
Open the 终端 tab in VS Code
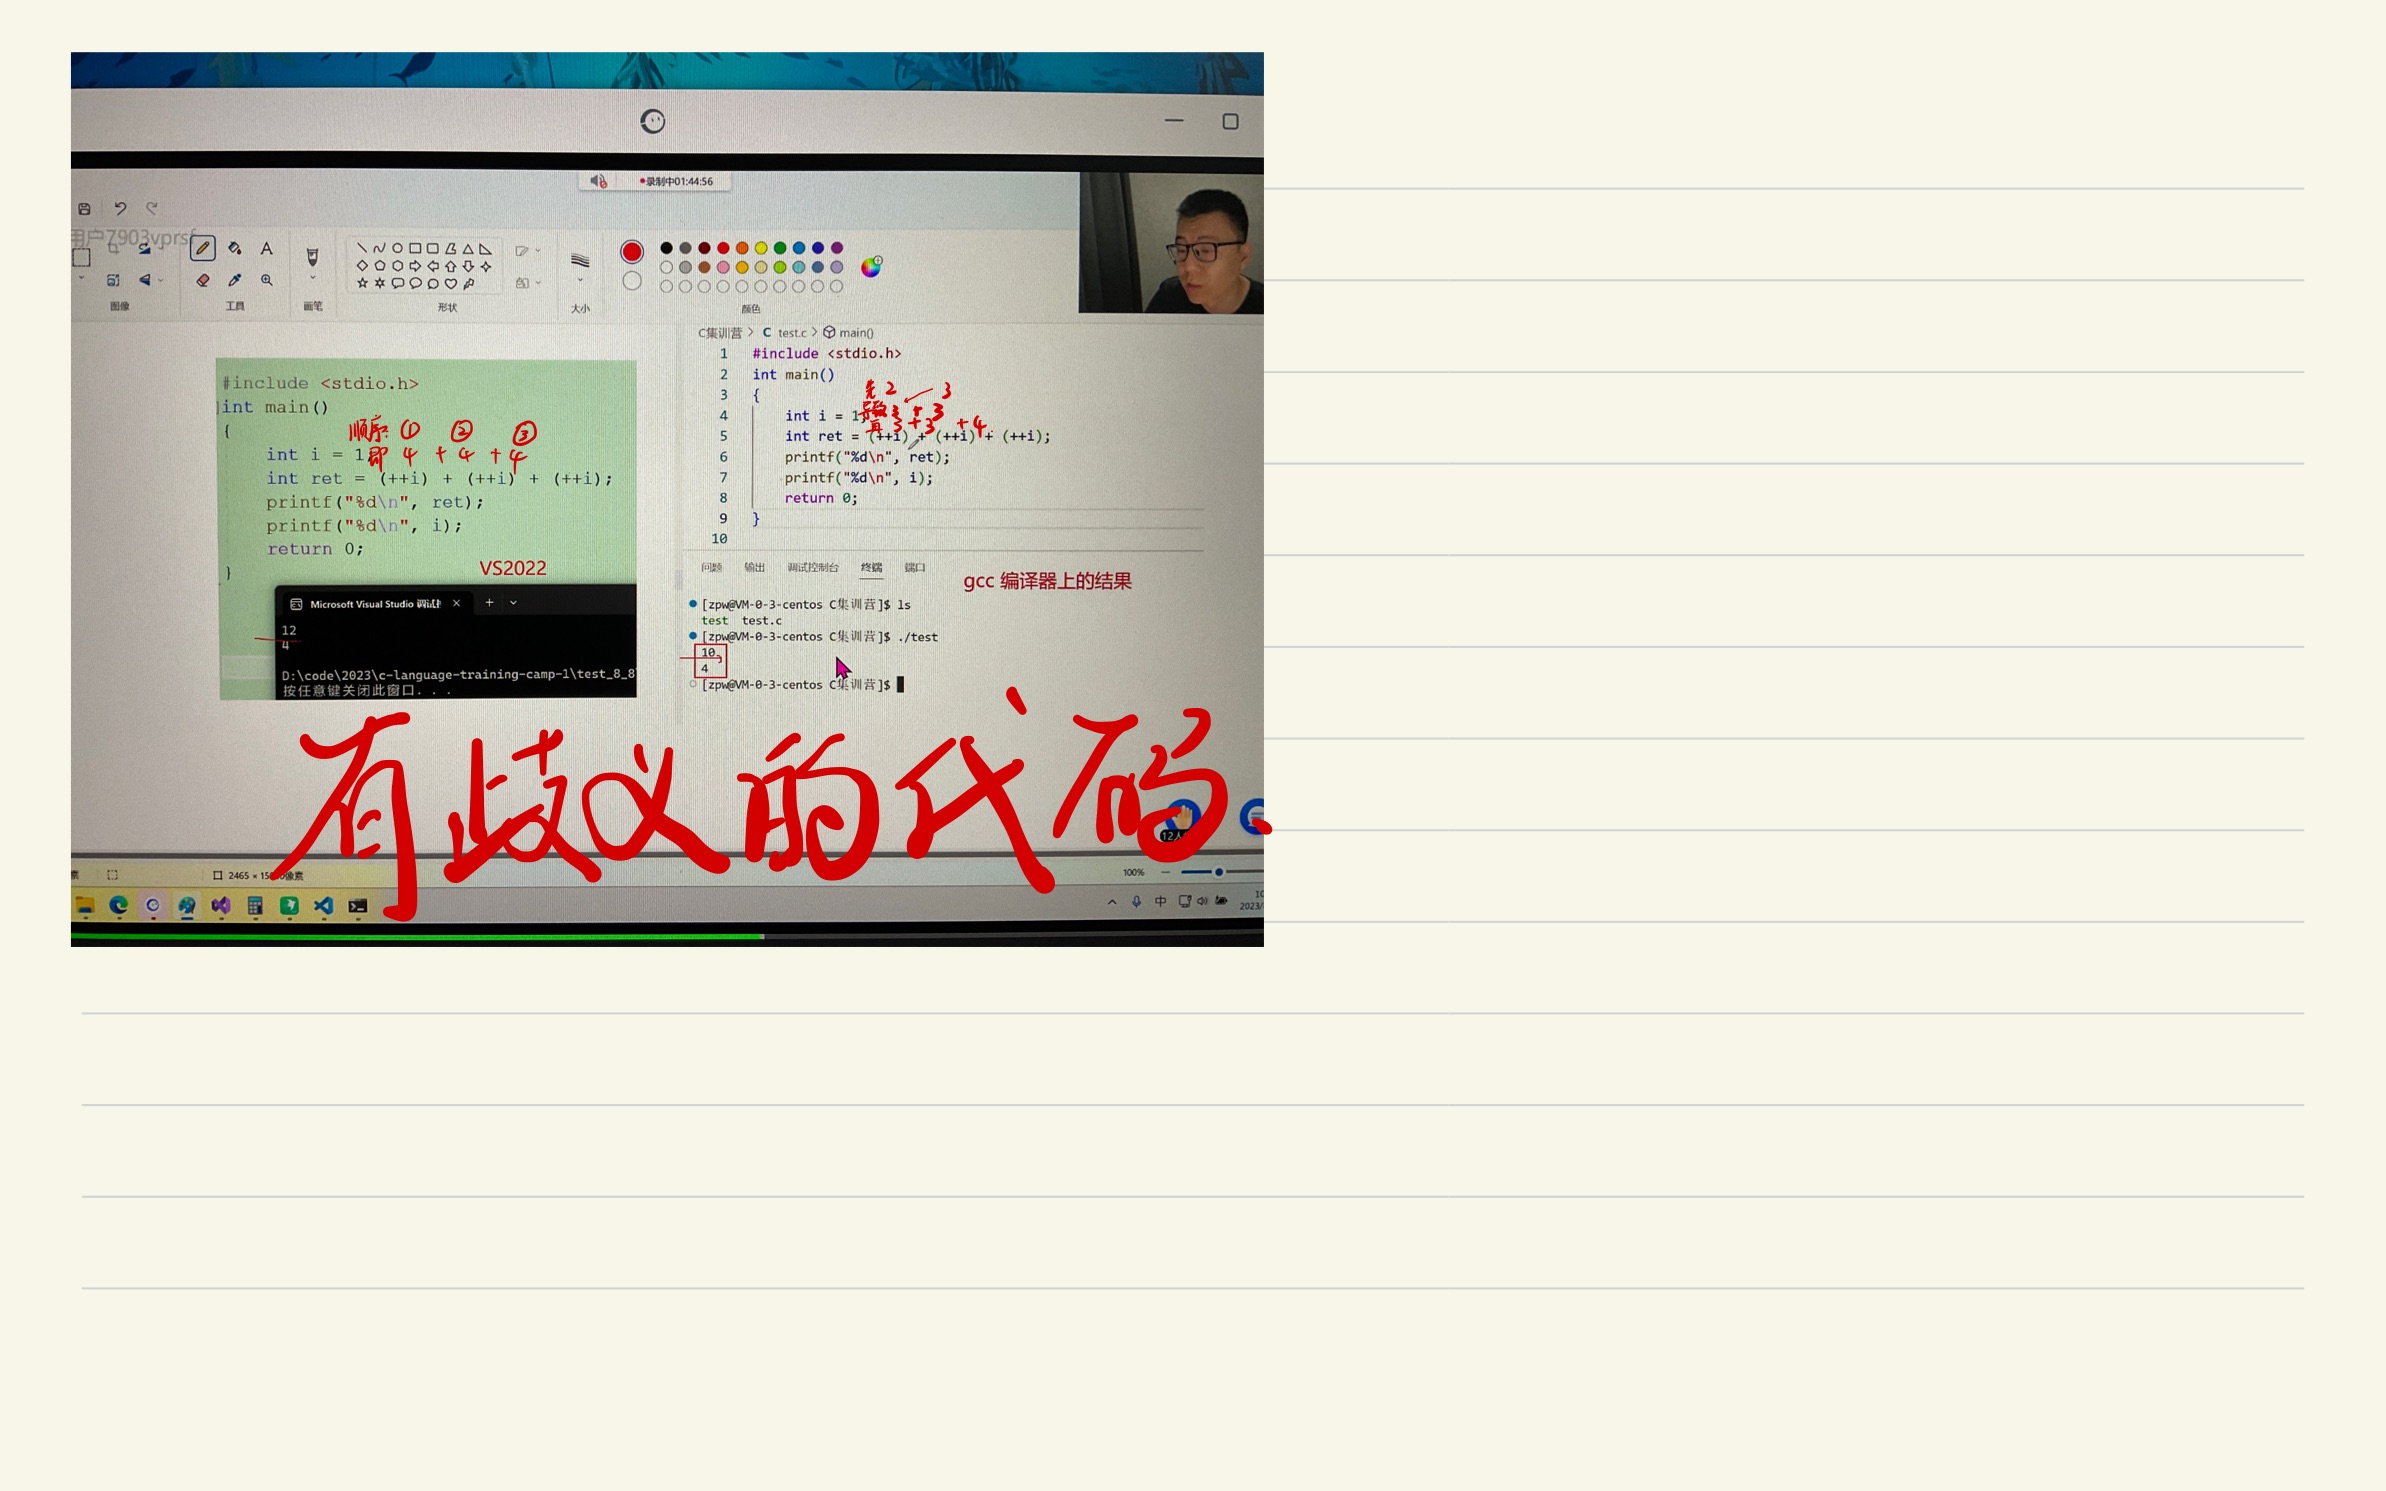(x=871, y=567)
